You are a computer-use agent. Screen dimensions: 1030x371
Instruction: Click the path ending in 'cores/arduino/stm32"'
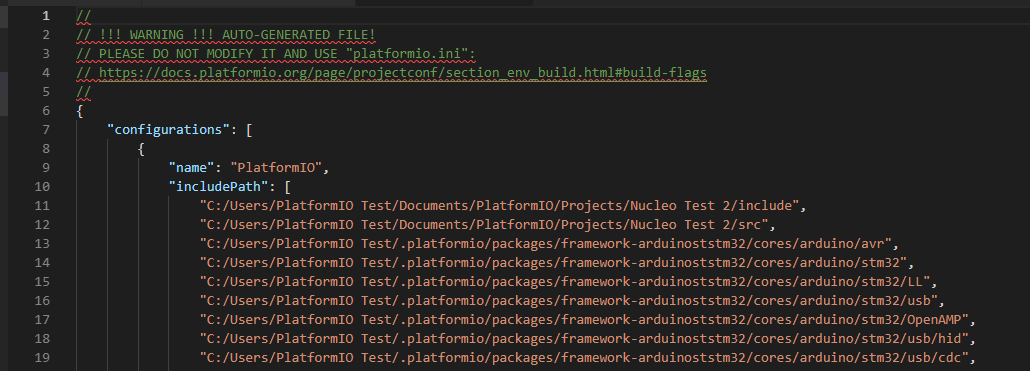pyautogui.click(x=553, y=263)
